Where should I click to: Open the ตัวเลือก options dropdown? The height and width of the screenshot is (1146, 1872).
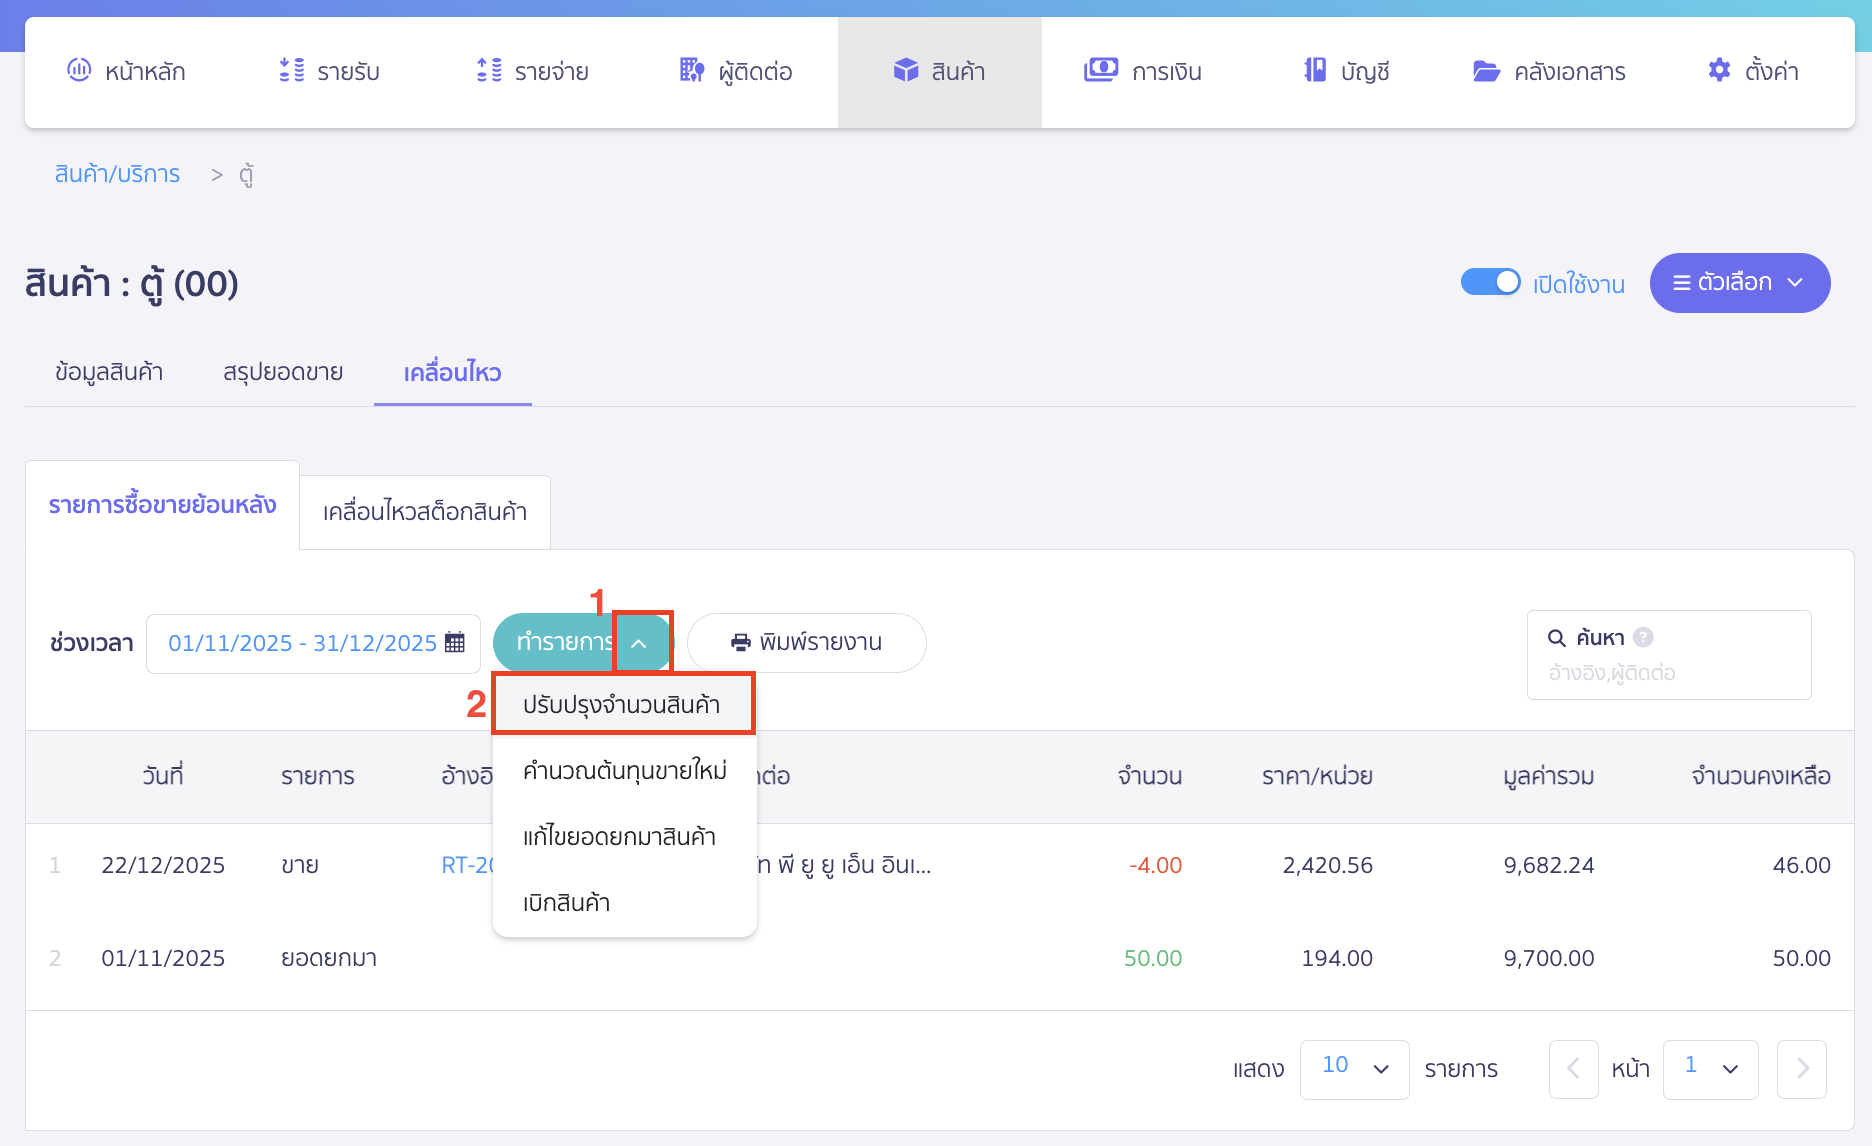pos(1740,283)
